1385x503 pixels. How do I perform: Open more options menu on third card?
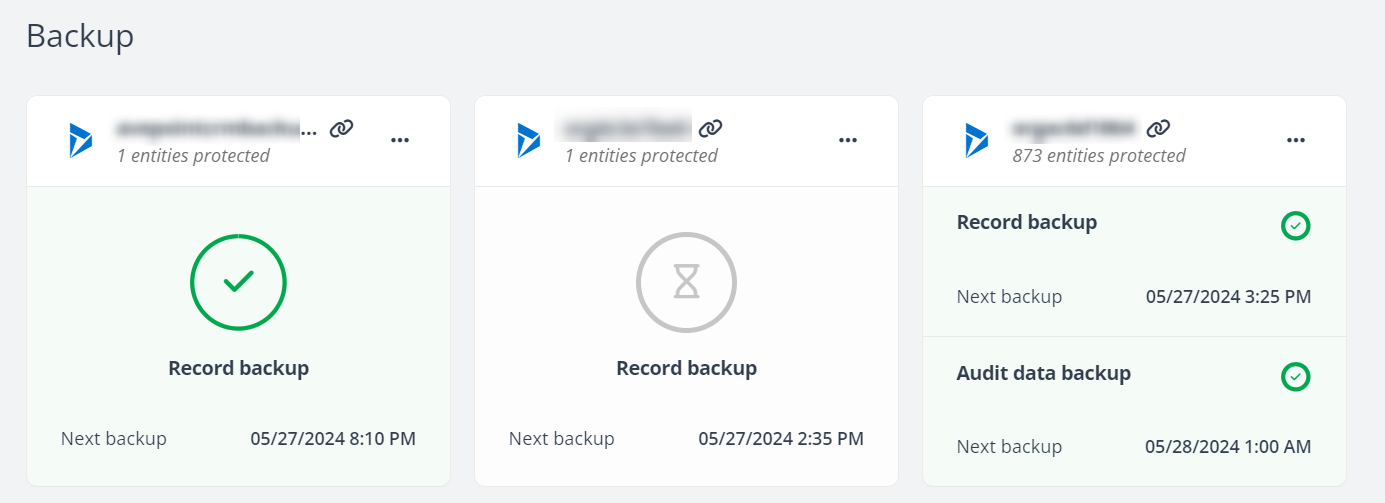pyautogui.click(x=1296, y=141)
